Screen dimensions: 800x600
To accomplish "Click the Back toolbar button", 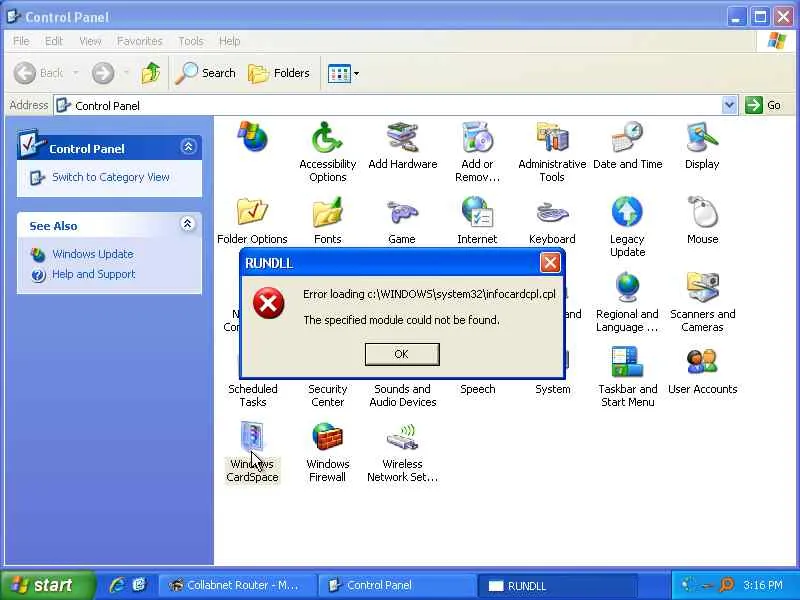I will [x=39, y=73].
